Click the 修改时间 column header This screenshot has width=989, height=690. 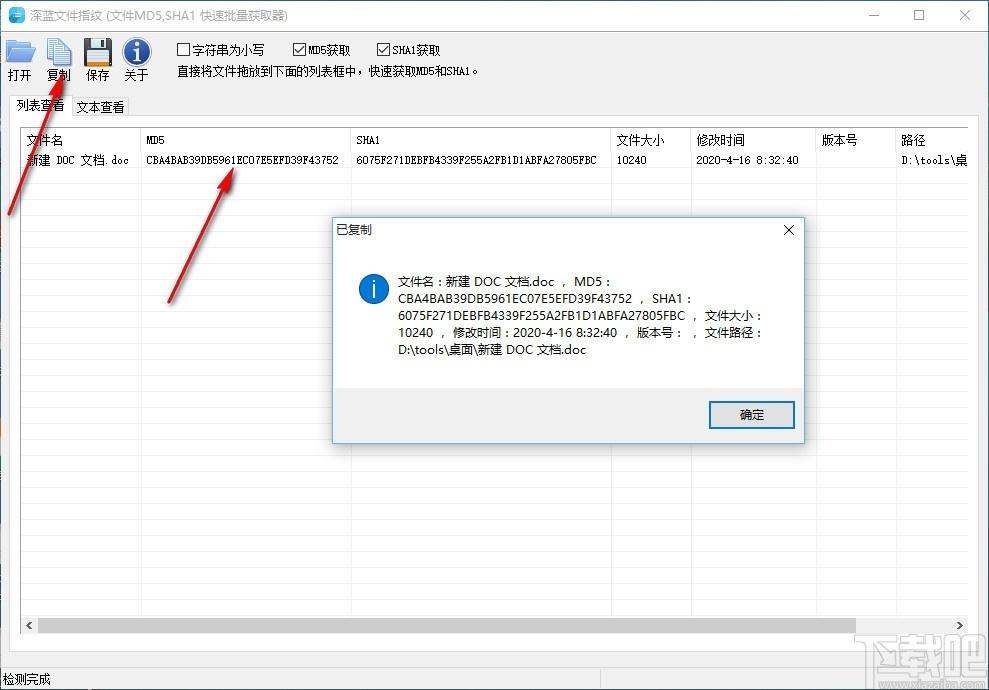tap(754, 140)
